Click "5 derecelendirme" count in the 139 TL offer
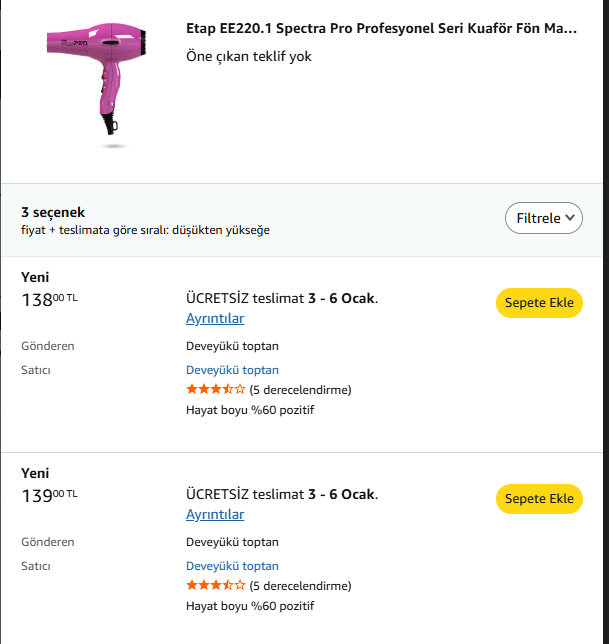Image resolution: width=609 pixels, height=644 pixels. 300,586
